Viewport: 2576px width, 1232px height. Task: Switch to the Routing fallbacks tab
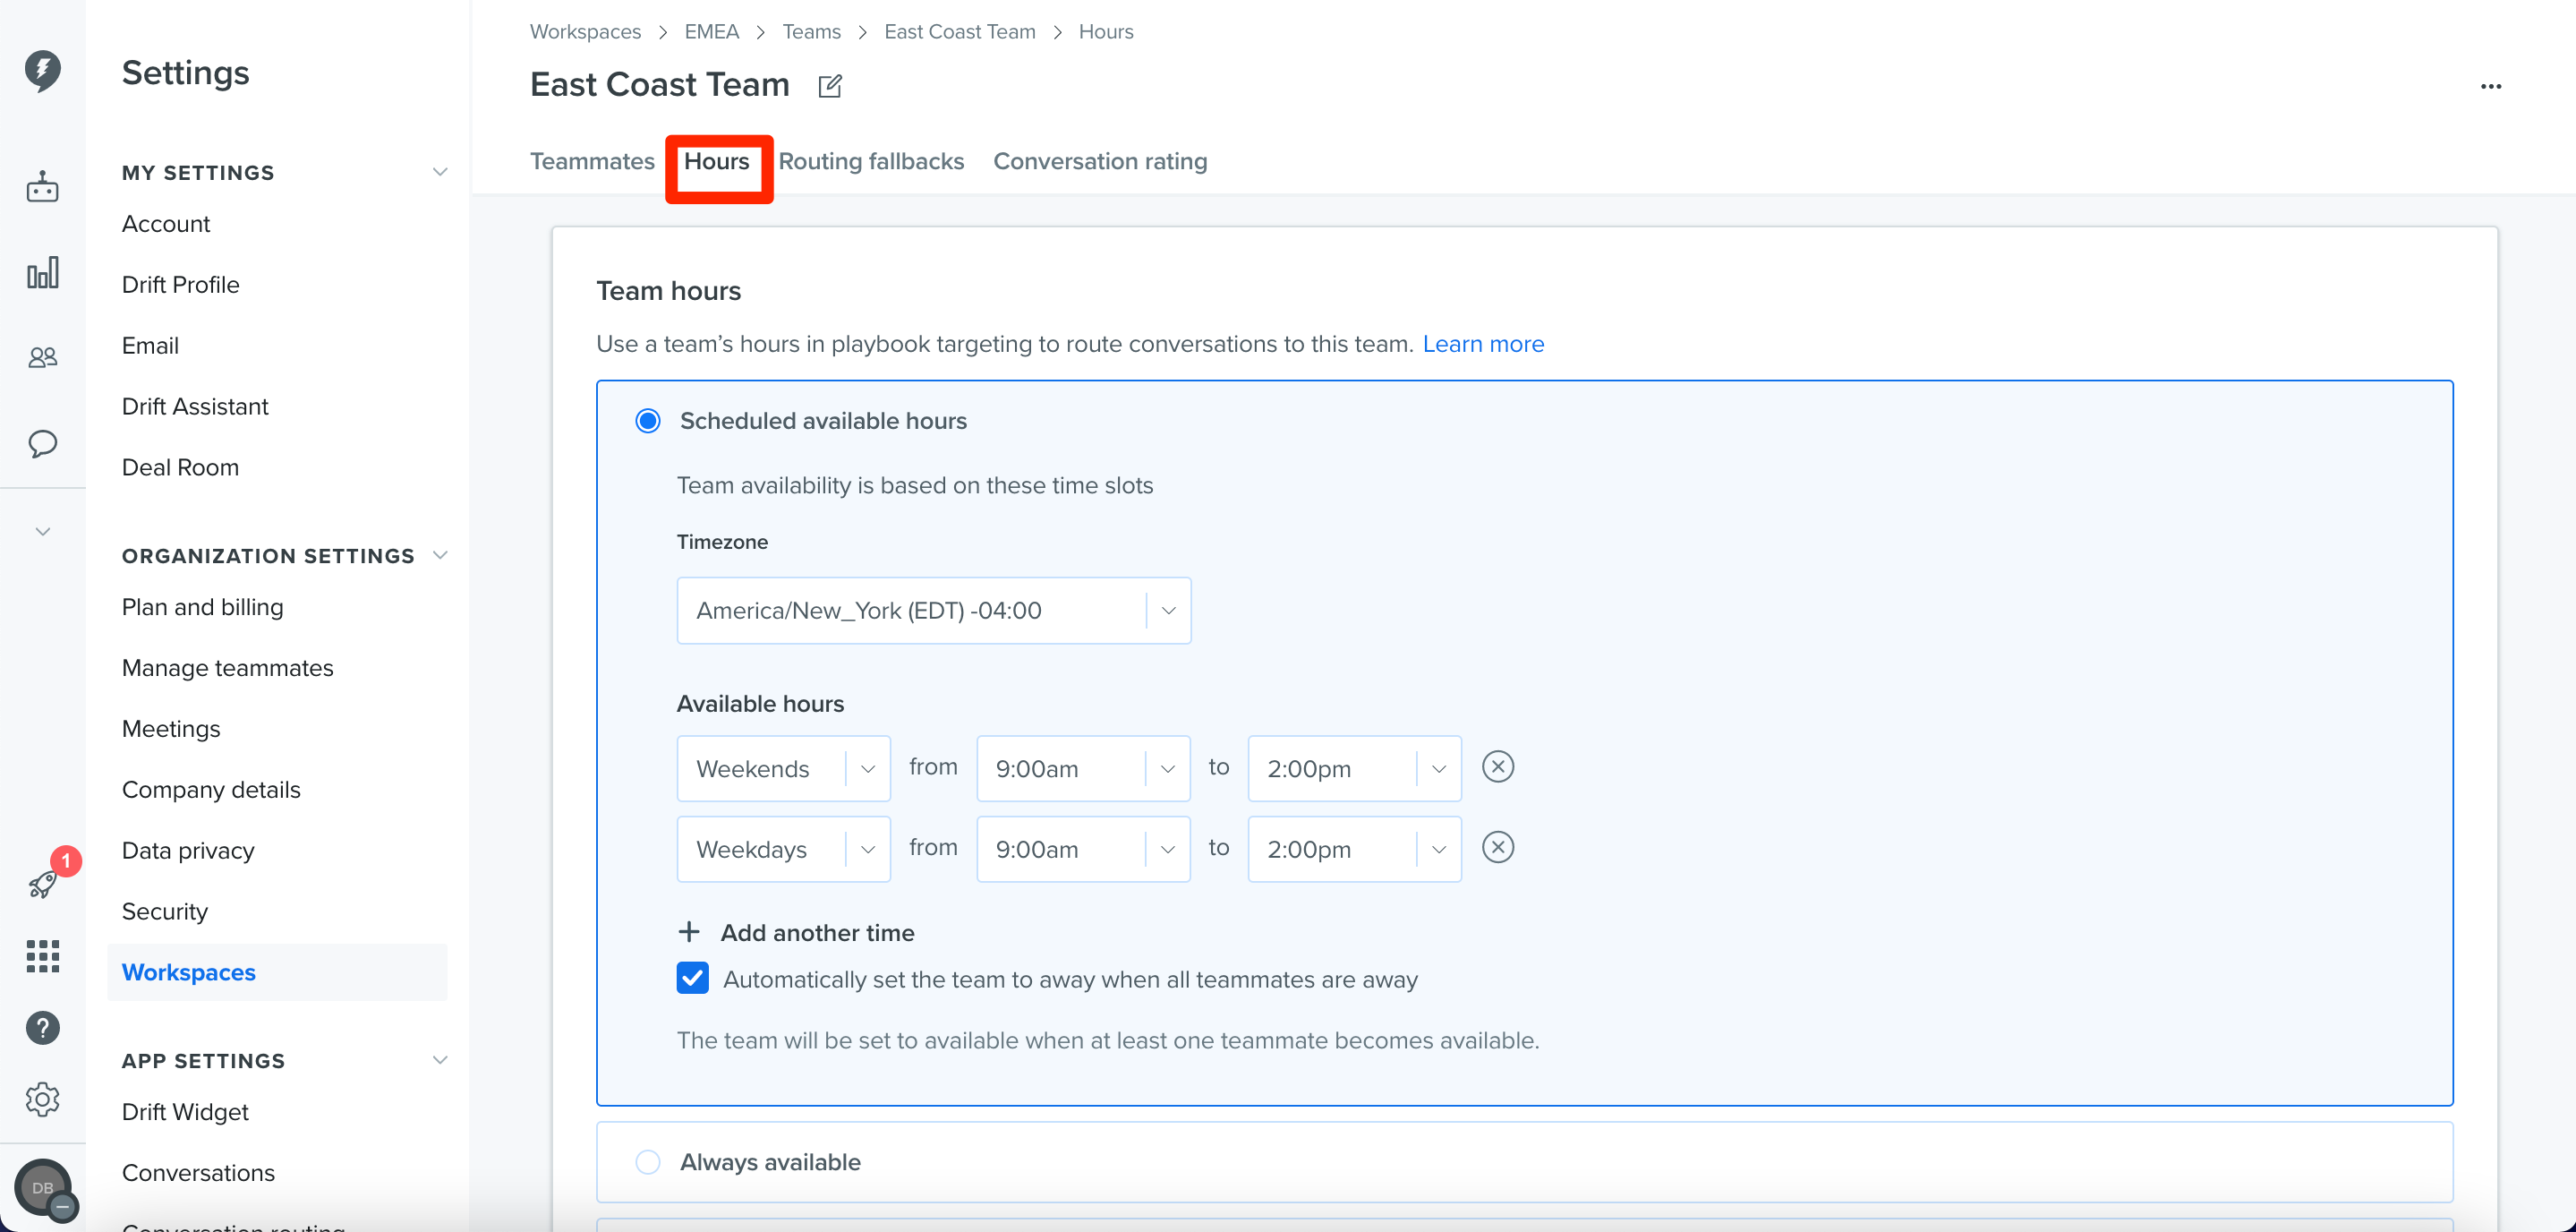871,161
